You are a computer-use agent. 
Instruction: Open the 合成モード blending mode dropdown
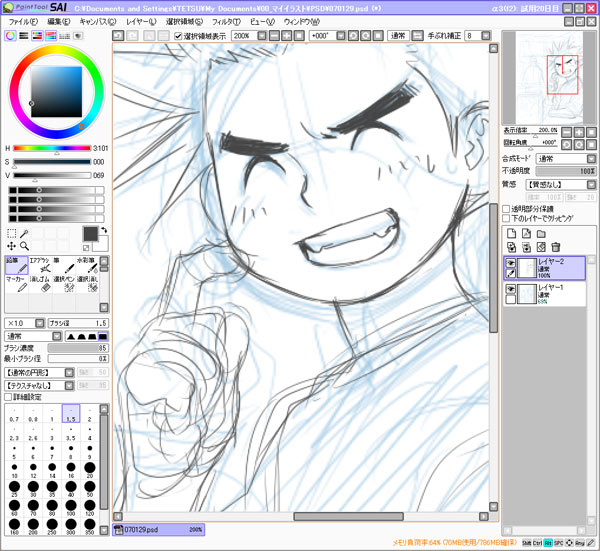click(x=591, y=158)
